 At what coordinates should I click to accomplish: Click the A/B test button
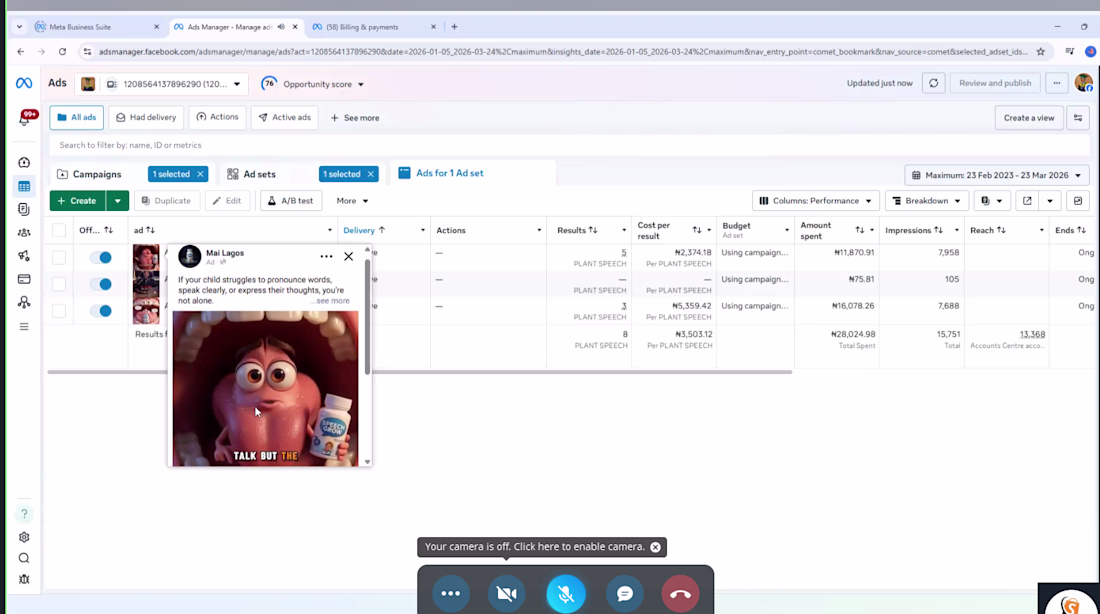coord(290,201)
